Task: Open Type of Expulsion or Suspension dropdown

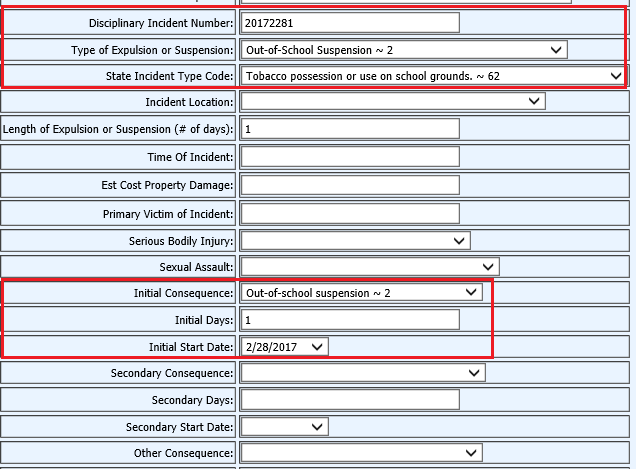Action: (x=404, y=50)
